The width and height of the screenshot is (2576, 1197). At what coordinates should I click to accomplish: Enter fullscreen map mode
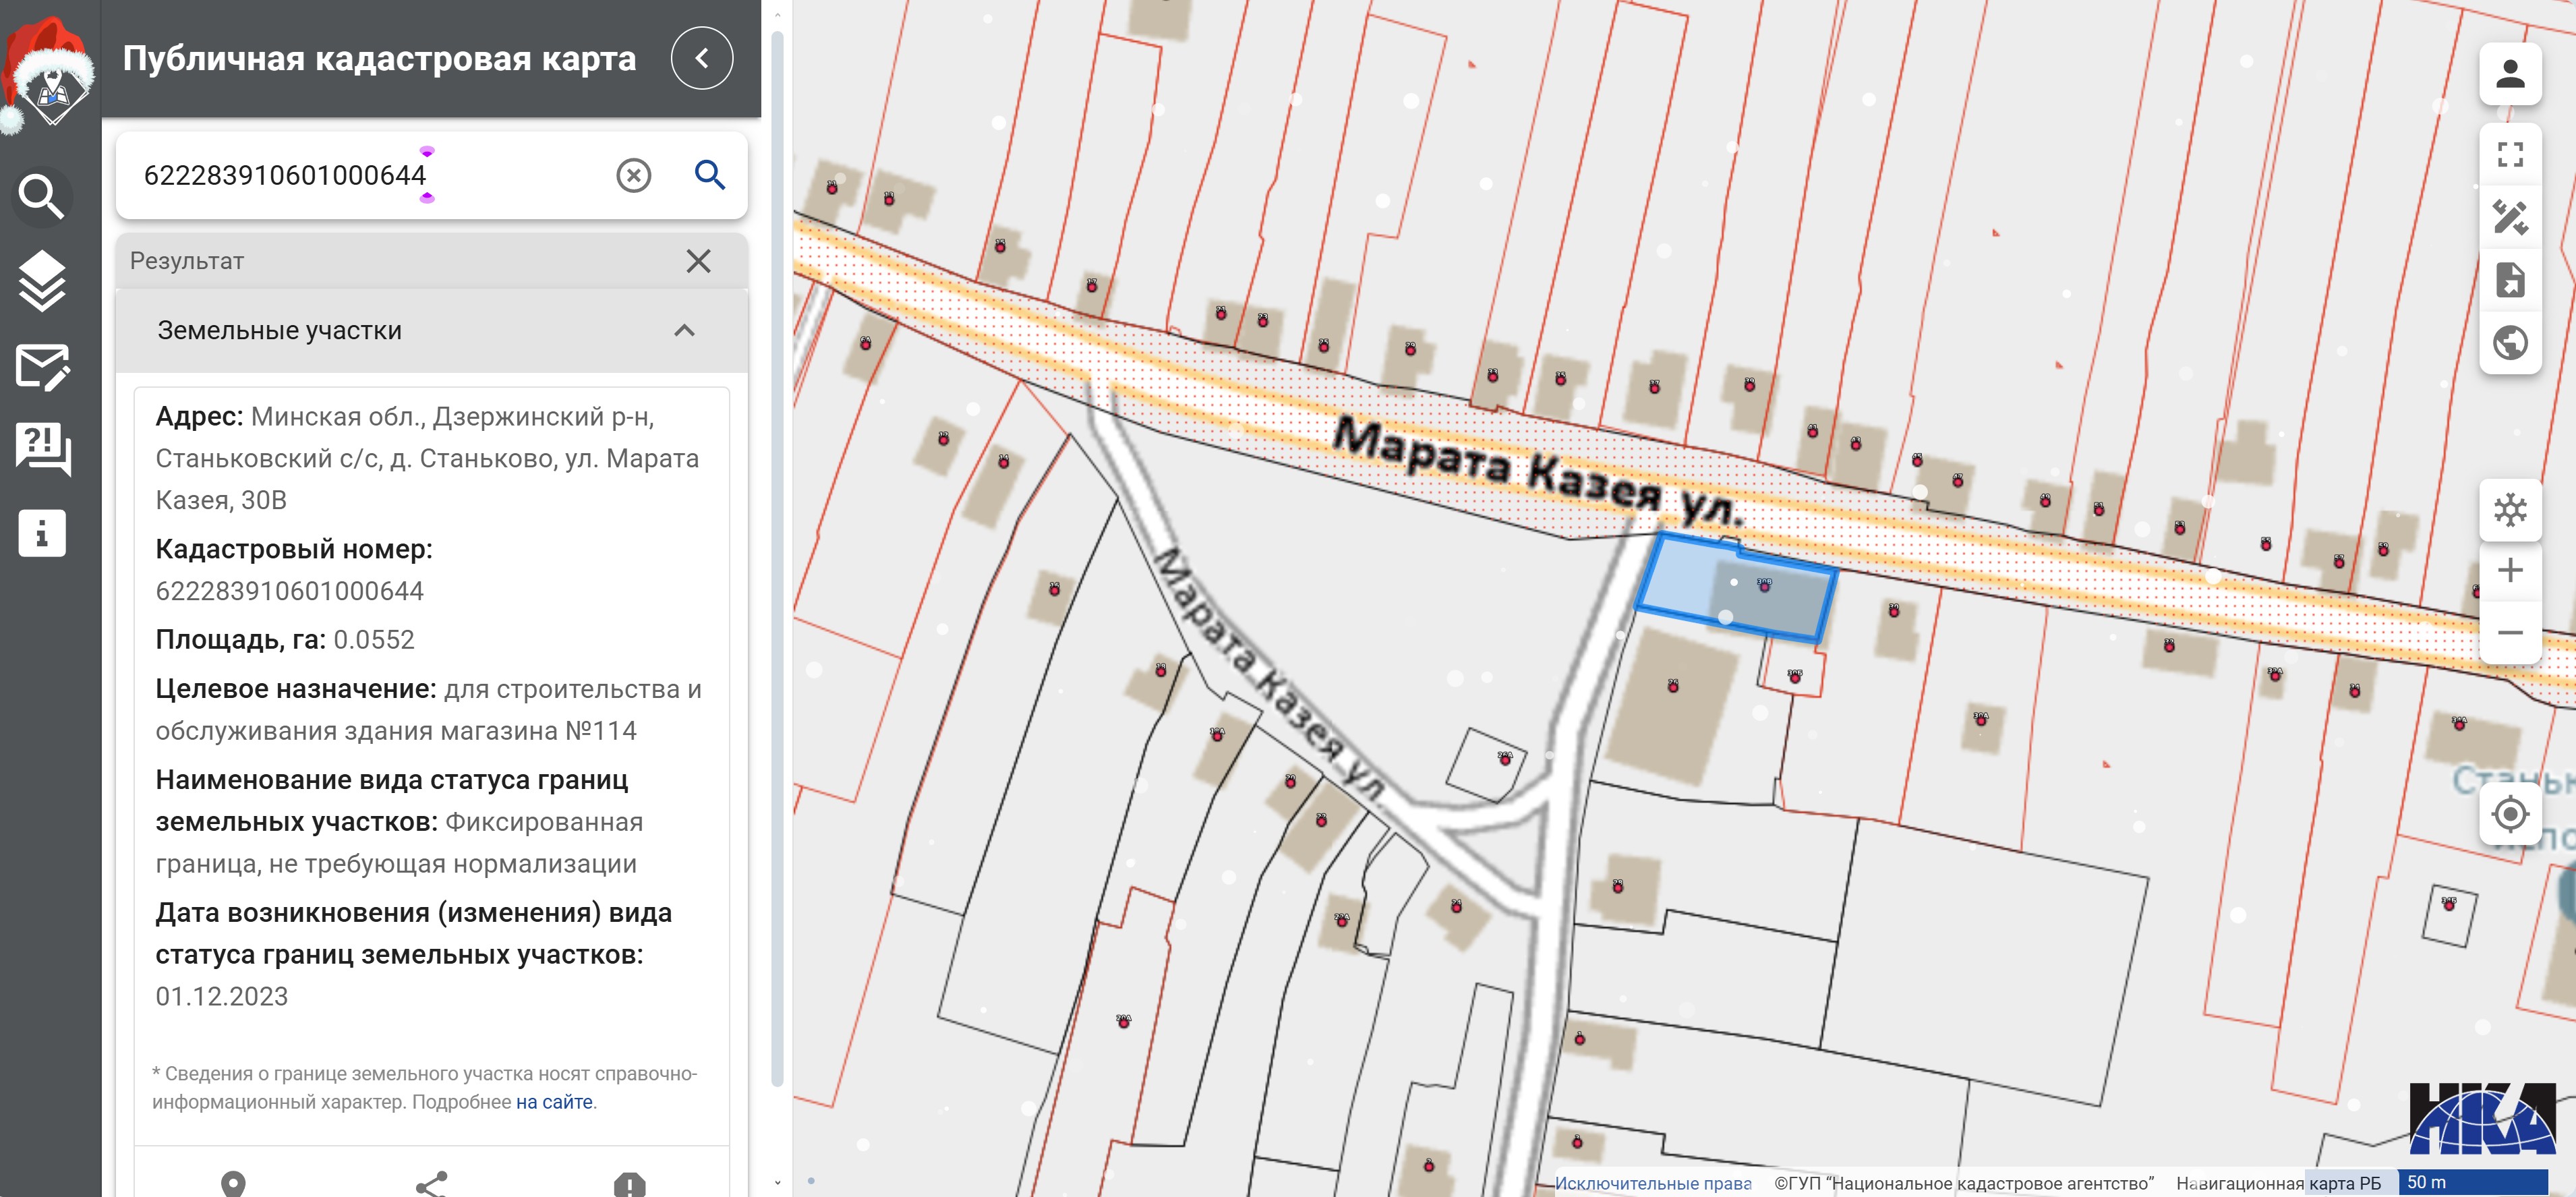pyautogui.click(x=2509, y=154)
